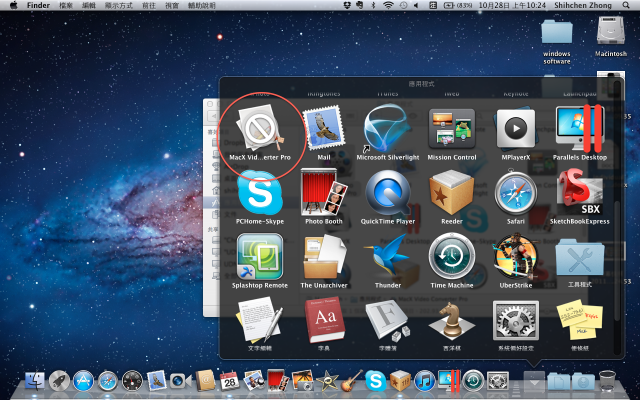Open the Bluetooth status menu

tap(373, 5)
